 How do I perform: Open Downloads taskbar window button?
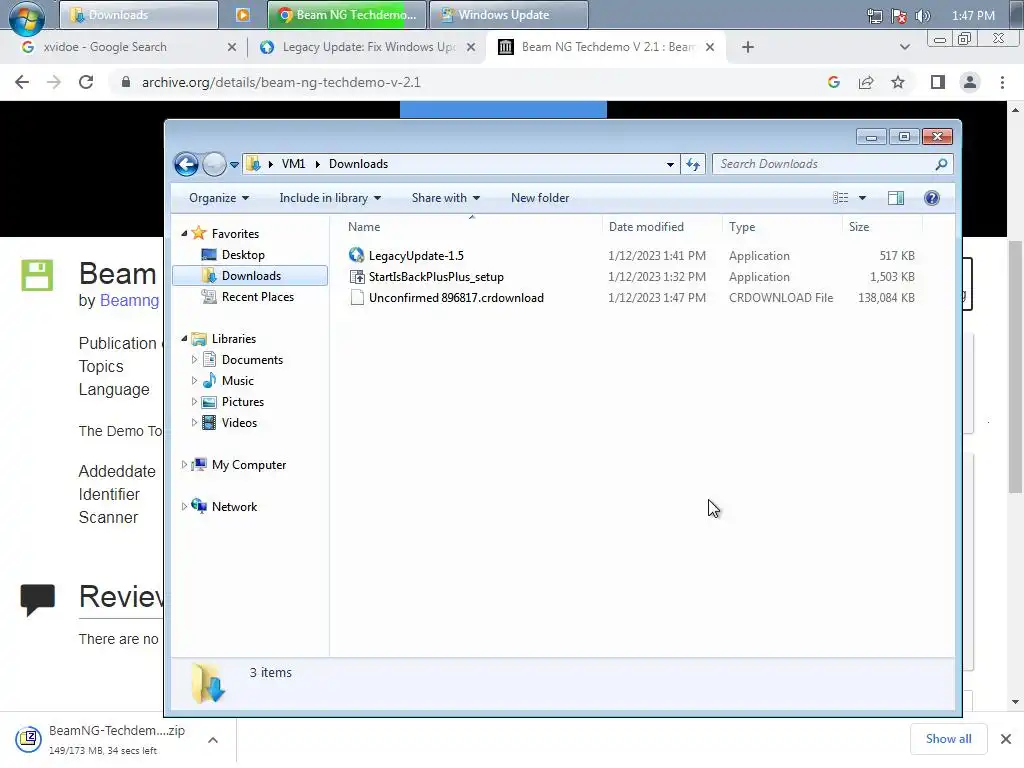pos(138,14)
